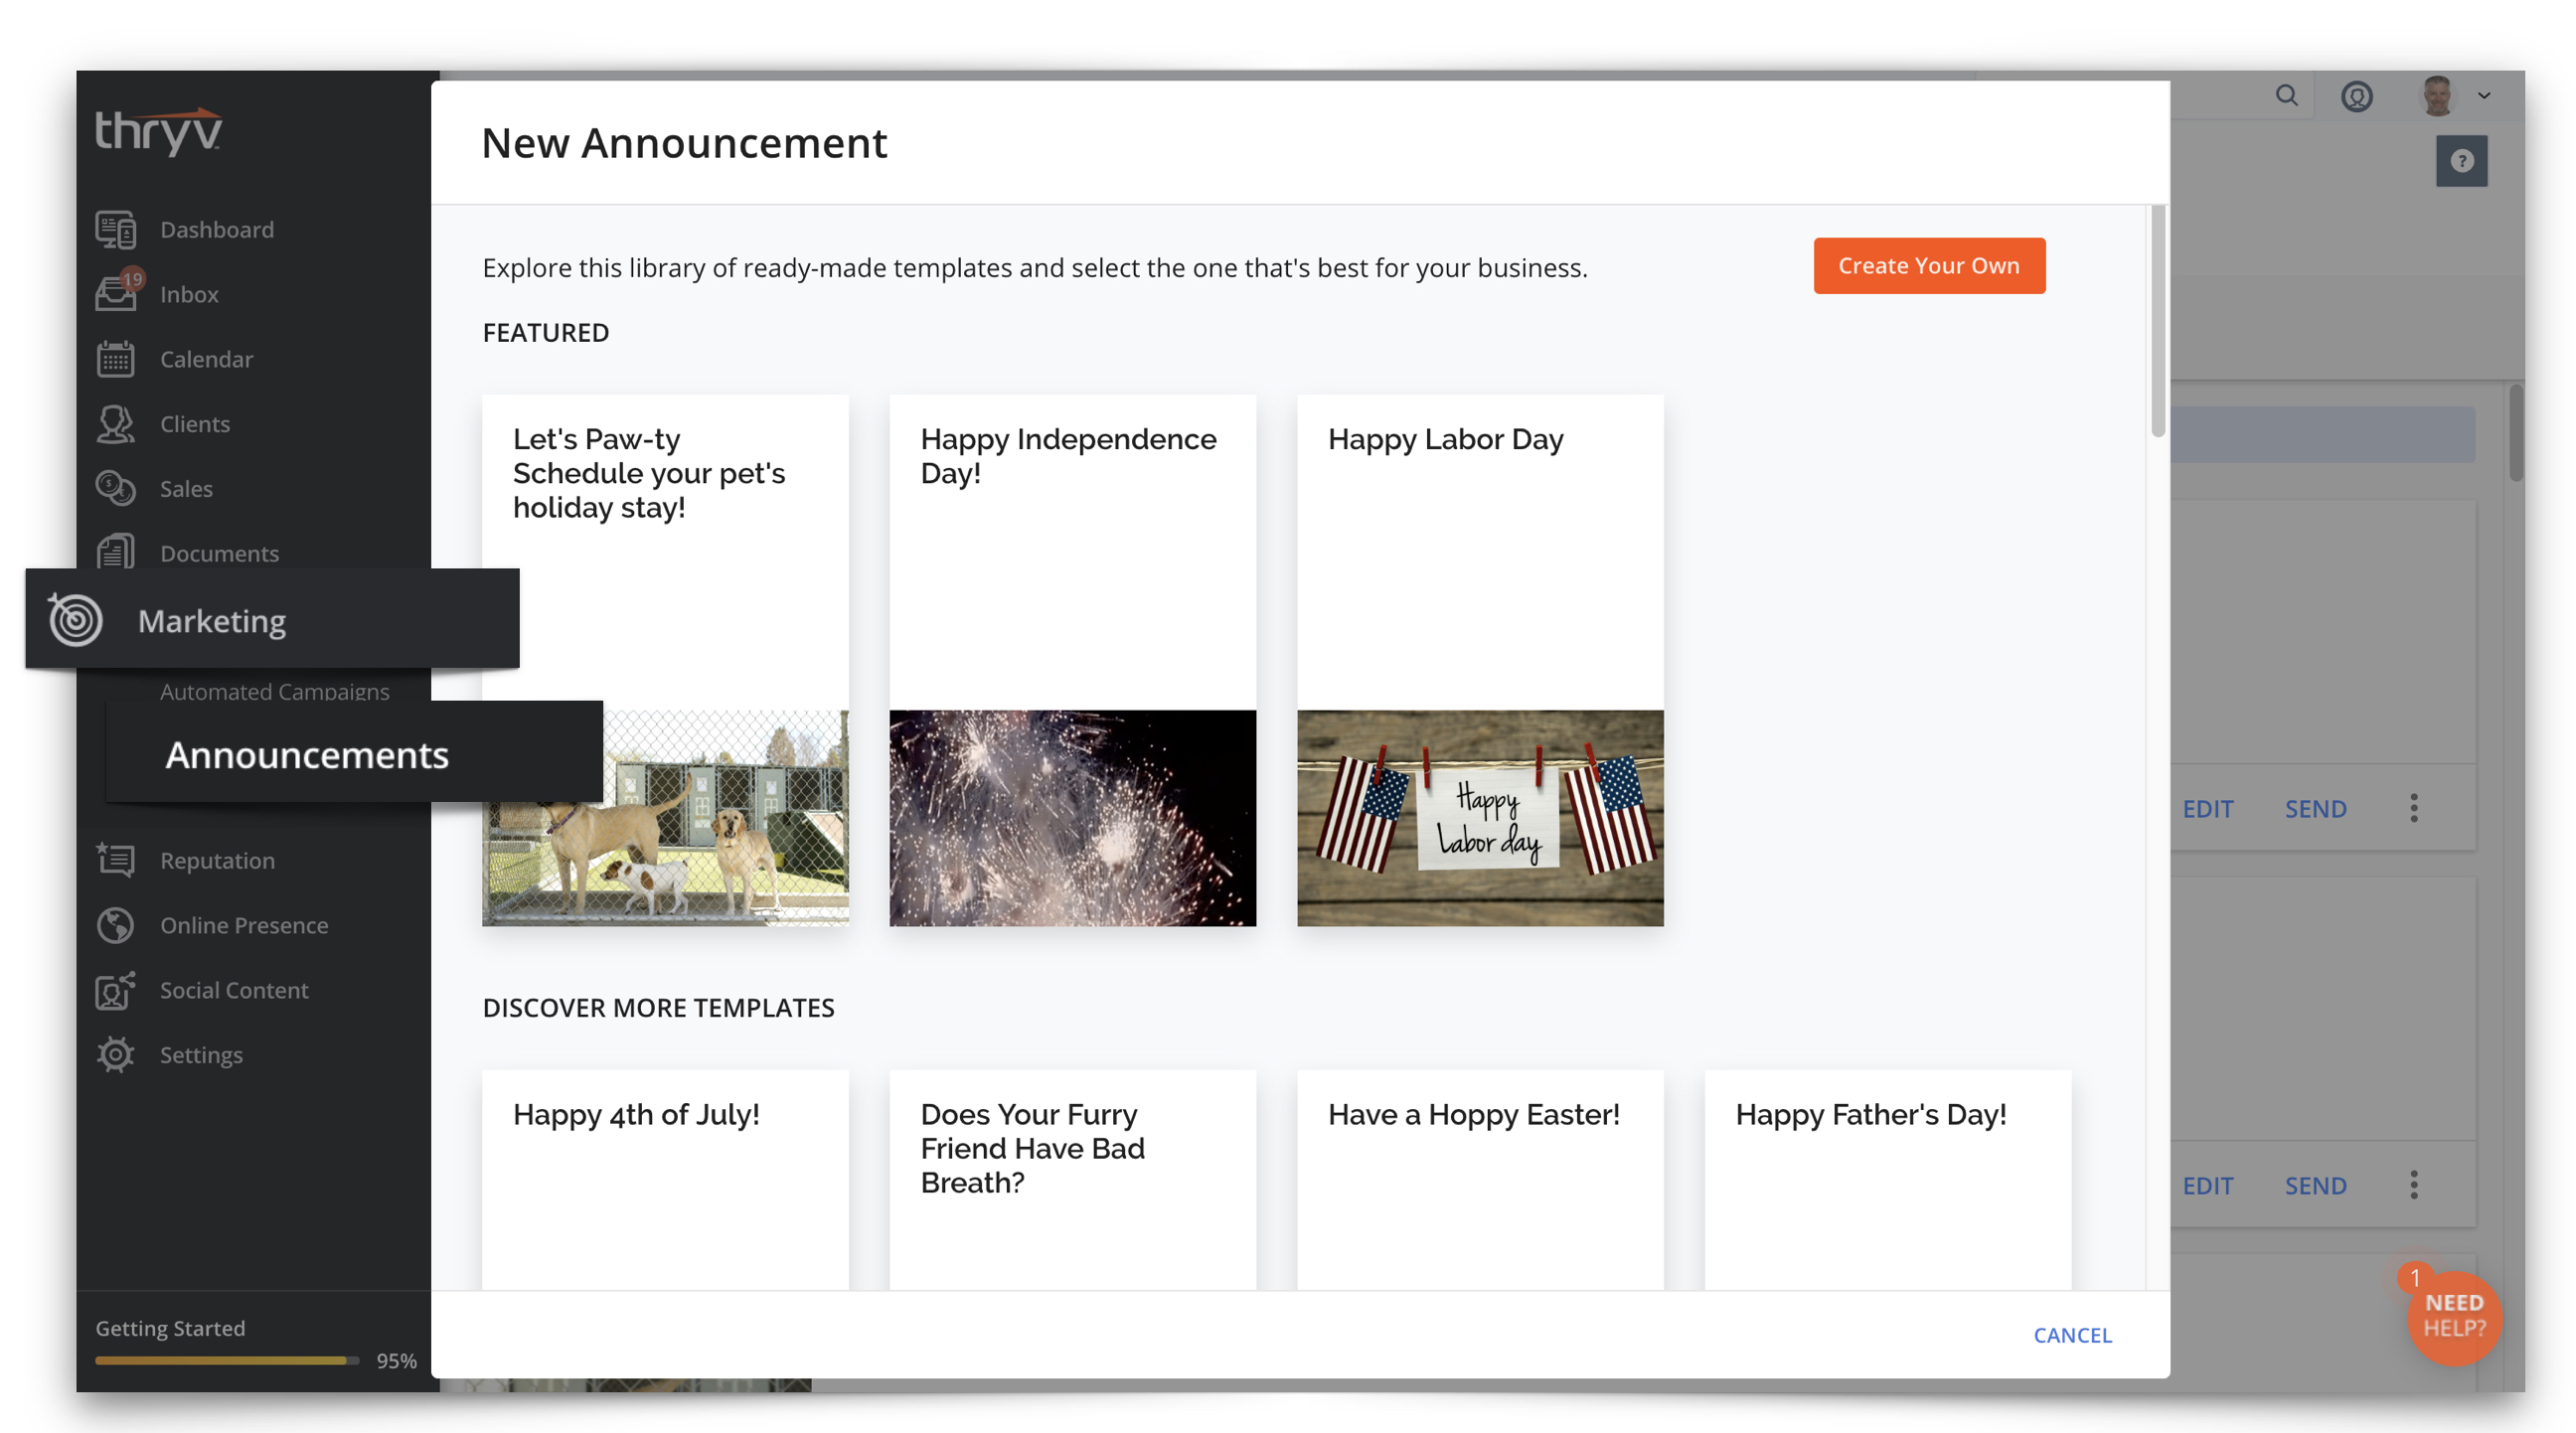This screenshot has width=2576, height=1433.
Task: Click FEATURED section heading
Action: click(x=545, y=332)
